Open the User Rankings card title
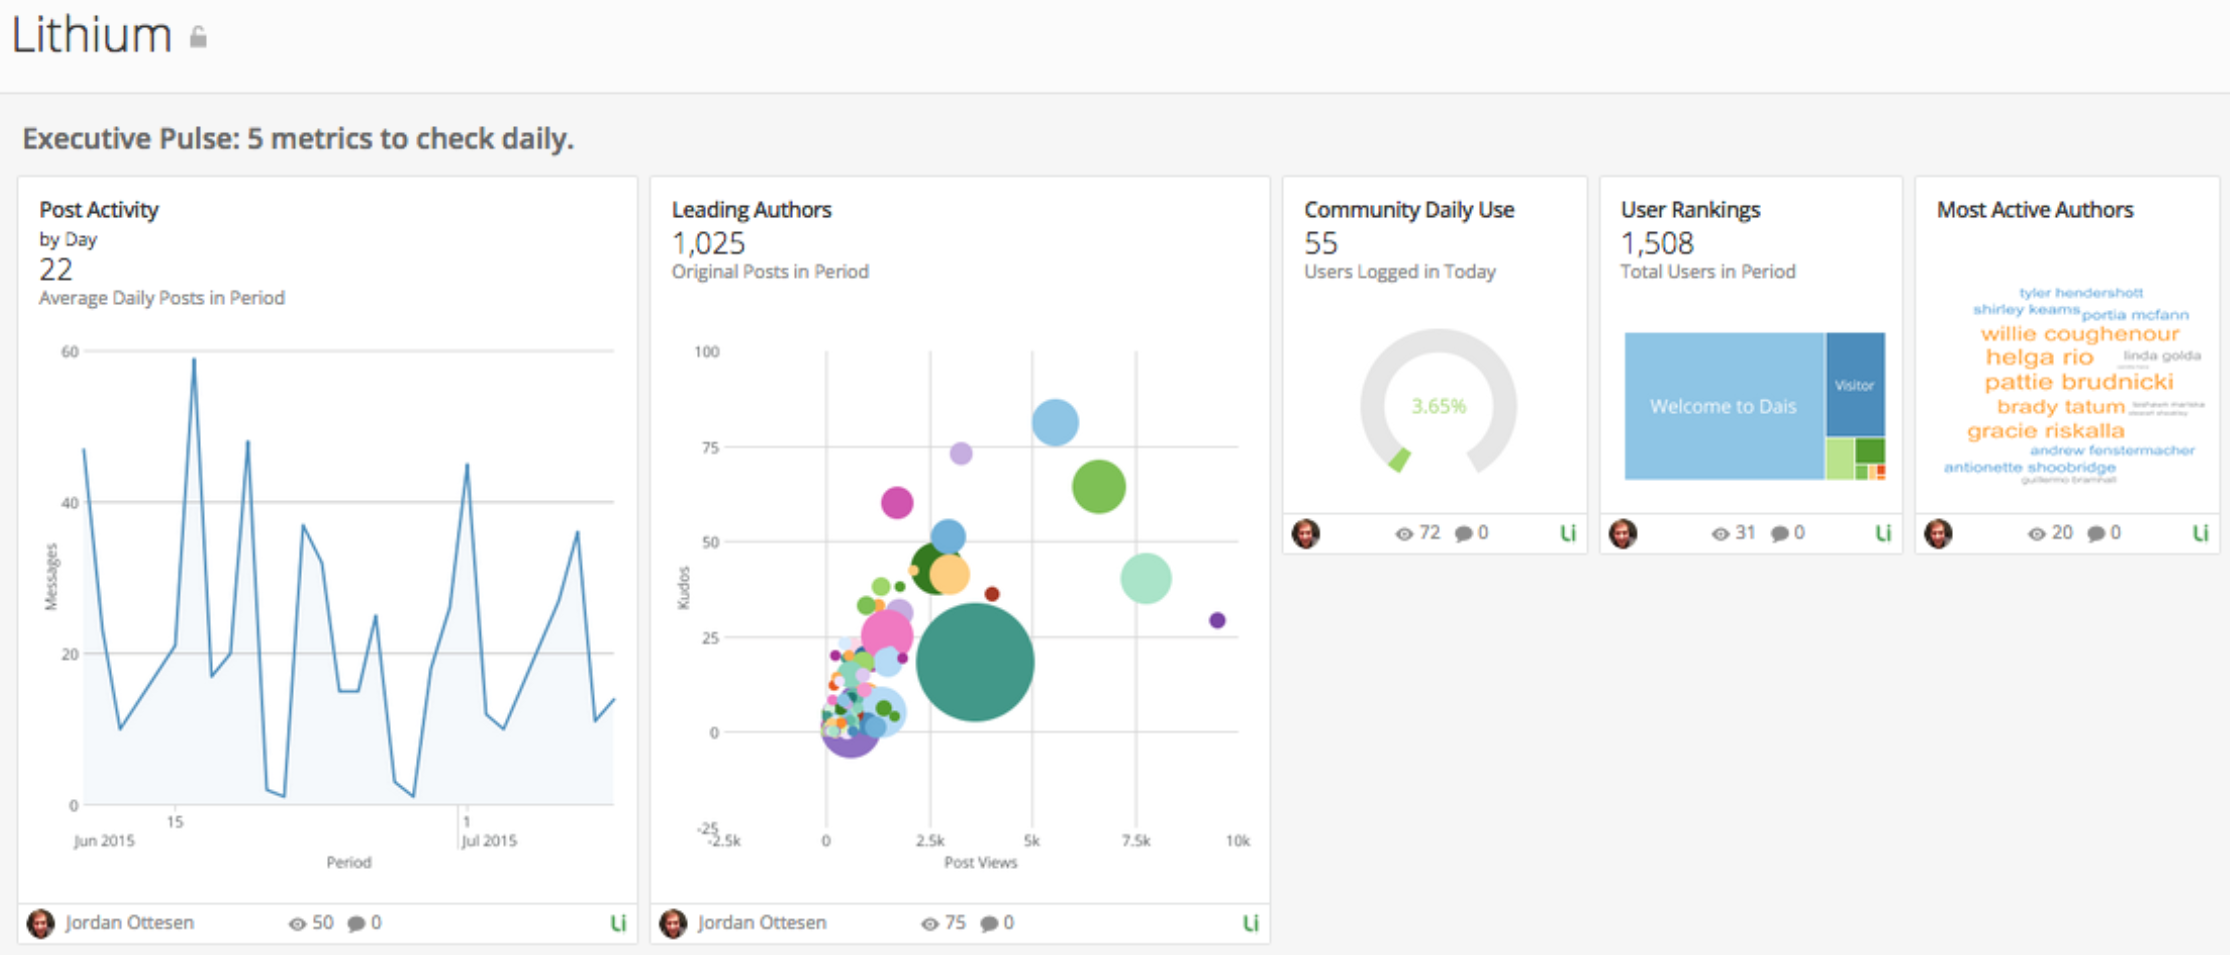The width and height of the screenshot is (2230, 955). pos(1690,210)
